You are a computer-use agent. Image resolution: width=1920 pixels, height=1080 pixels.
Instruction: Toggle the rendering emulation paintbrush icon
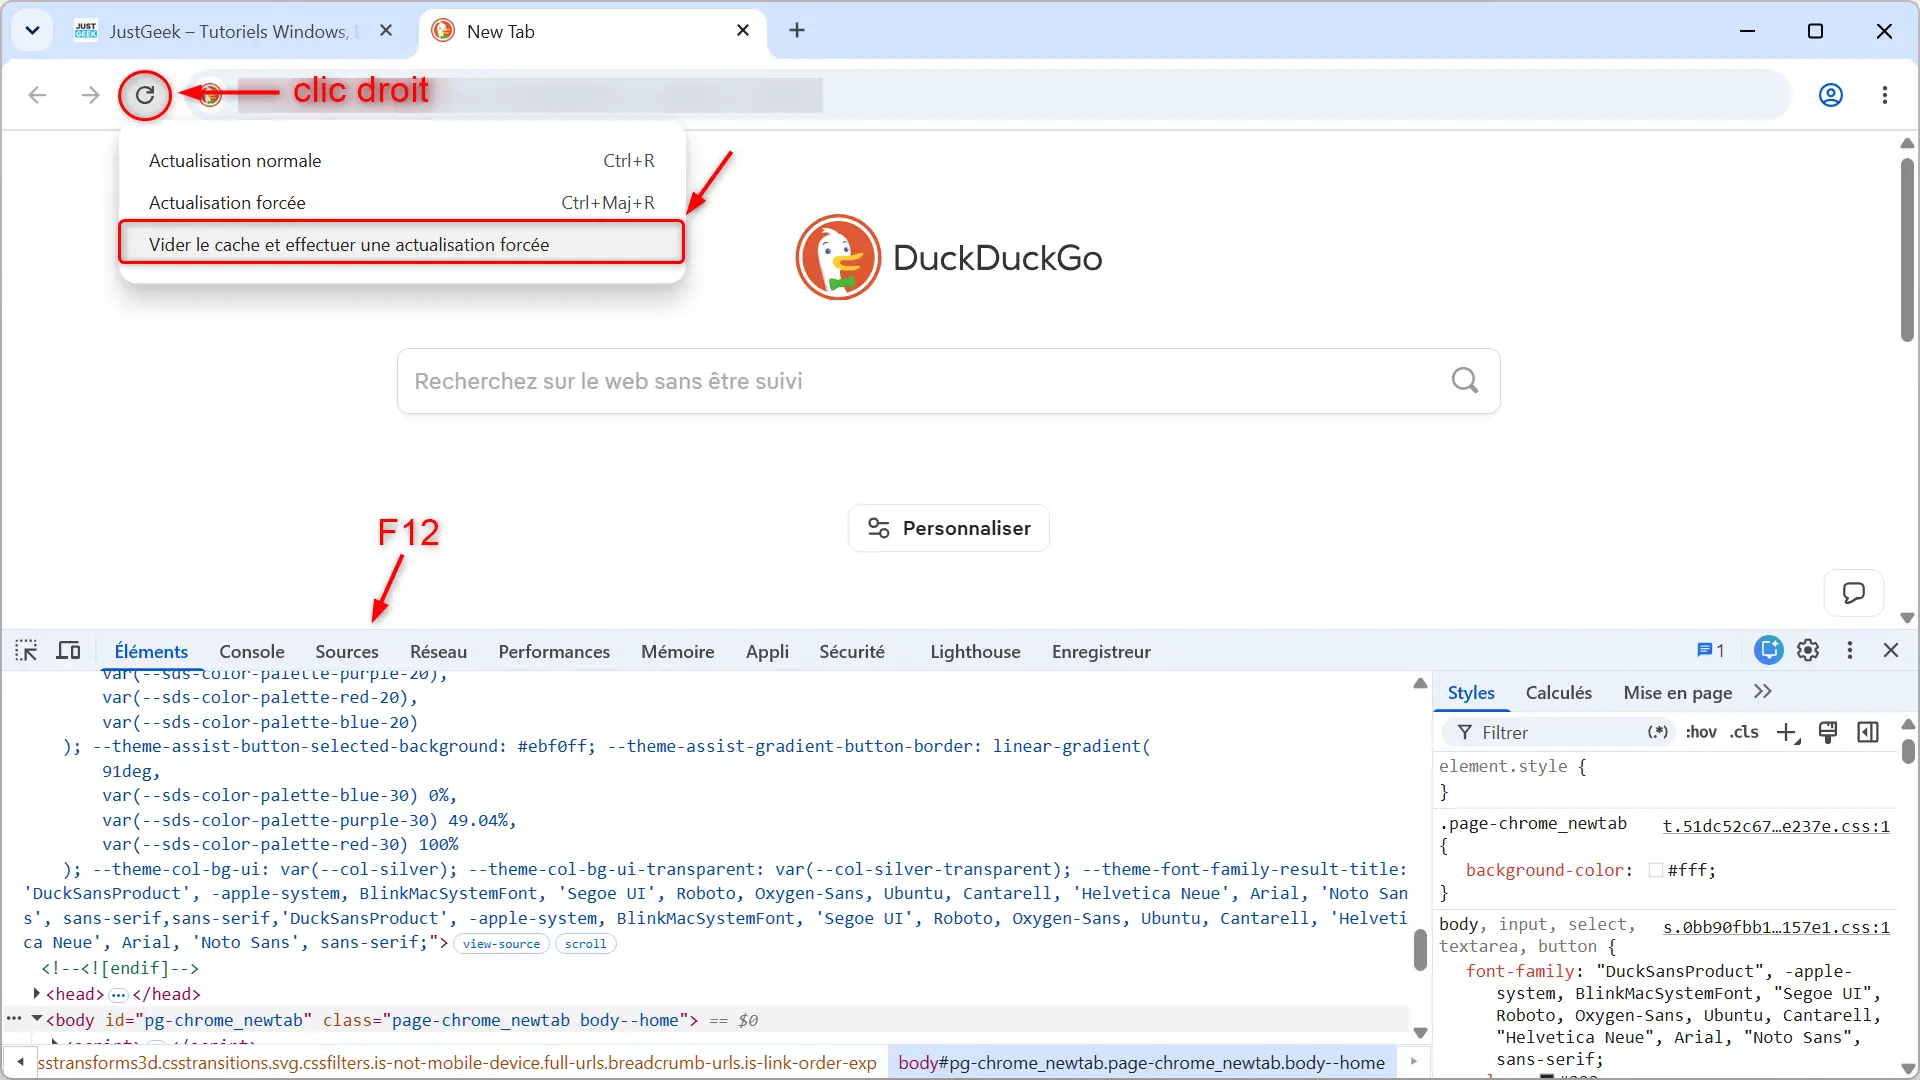tap(1828, 733)
